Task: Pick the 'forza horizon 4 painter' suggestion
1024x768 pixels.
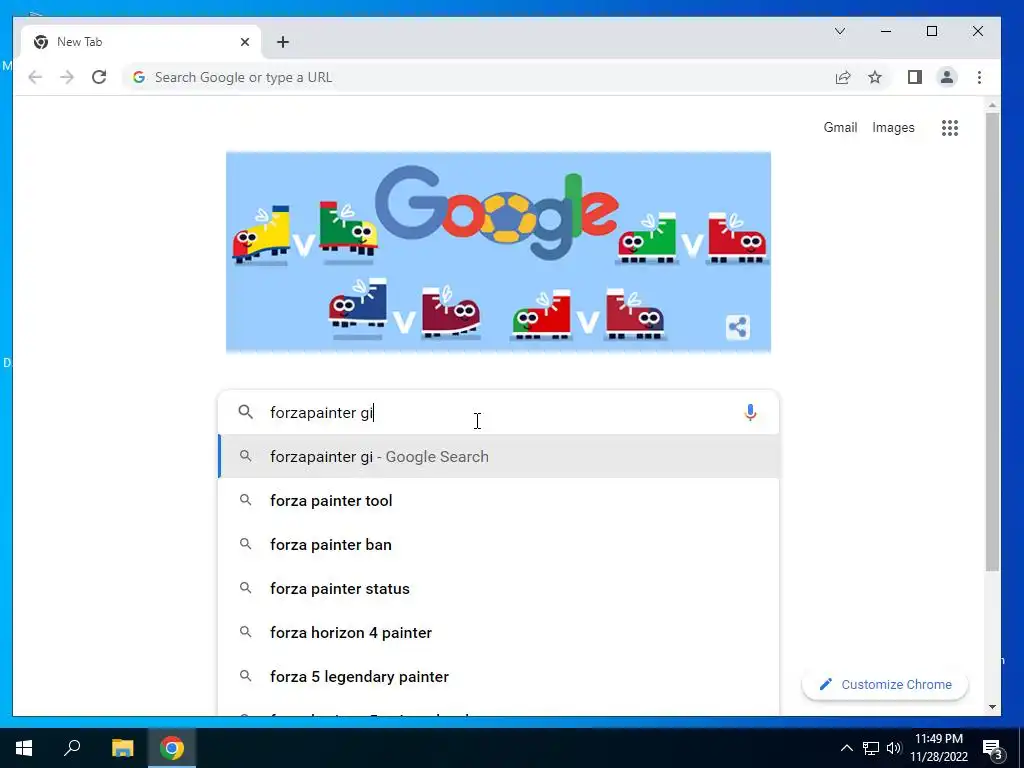Action: pyautogui.click(x=499, y=633)
